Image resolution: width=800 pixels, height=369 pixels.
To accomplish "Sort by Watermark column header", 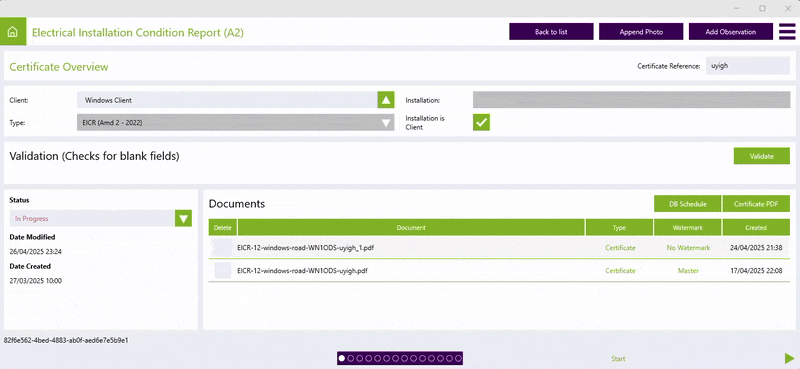I will point(688,228).
